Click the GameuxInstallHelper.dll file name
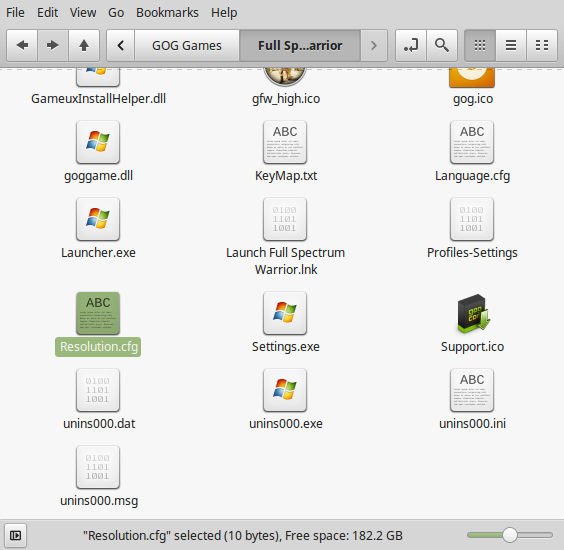 98,99
